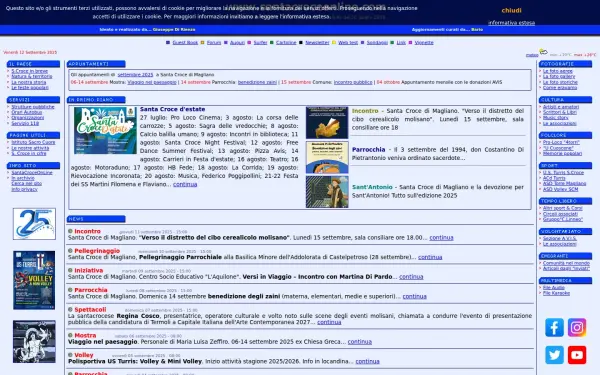The height and width of the screenshot is (375, 600).
Task: Click continua on Pellegrinaggio news
Action: (430, 257)
